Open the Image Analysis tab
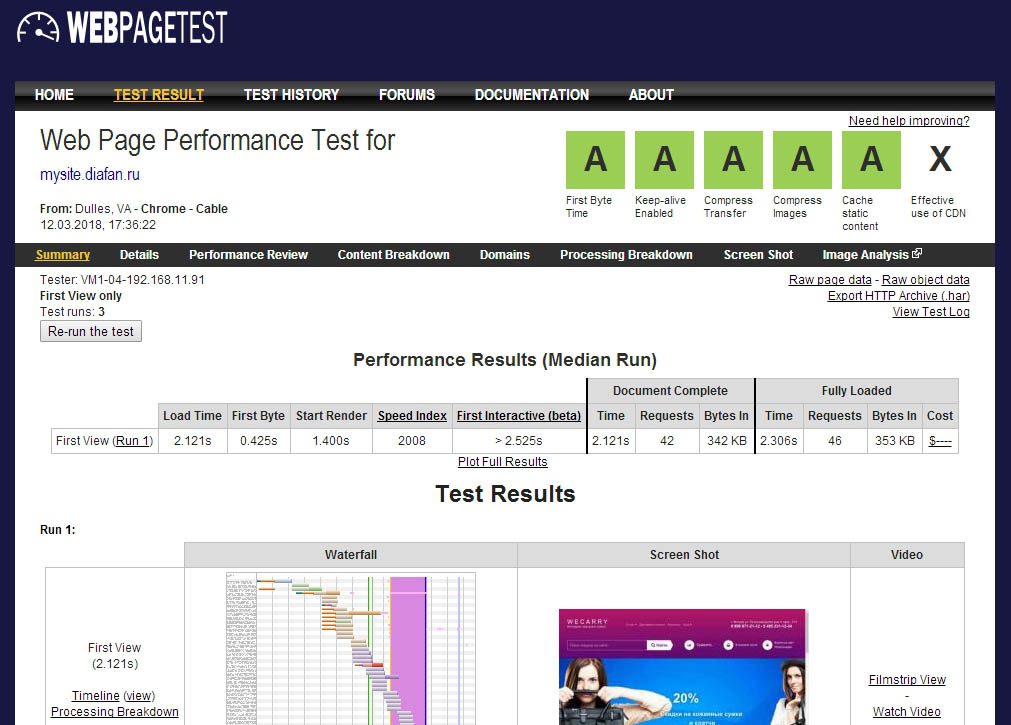This screenshot has height=725, width=1011. pyautogui.click(x=865, y=255)
